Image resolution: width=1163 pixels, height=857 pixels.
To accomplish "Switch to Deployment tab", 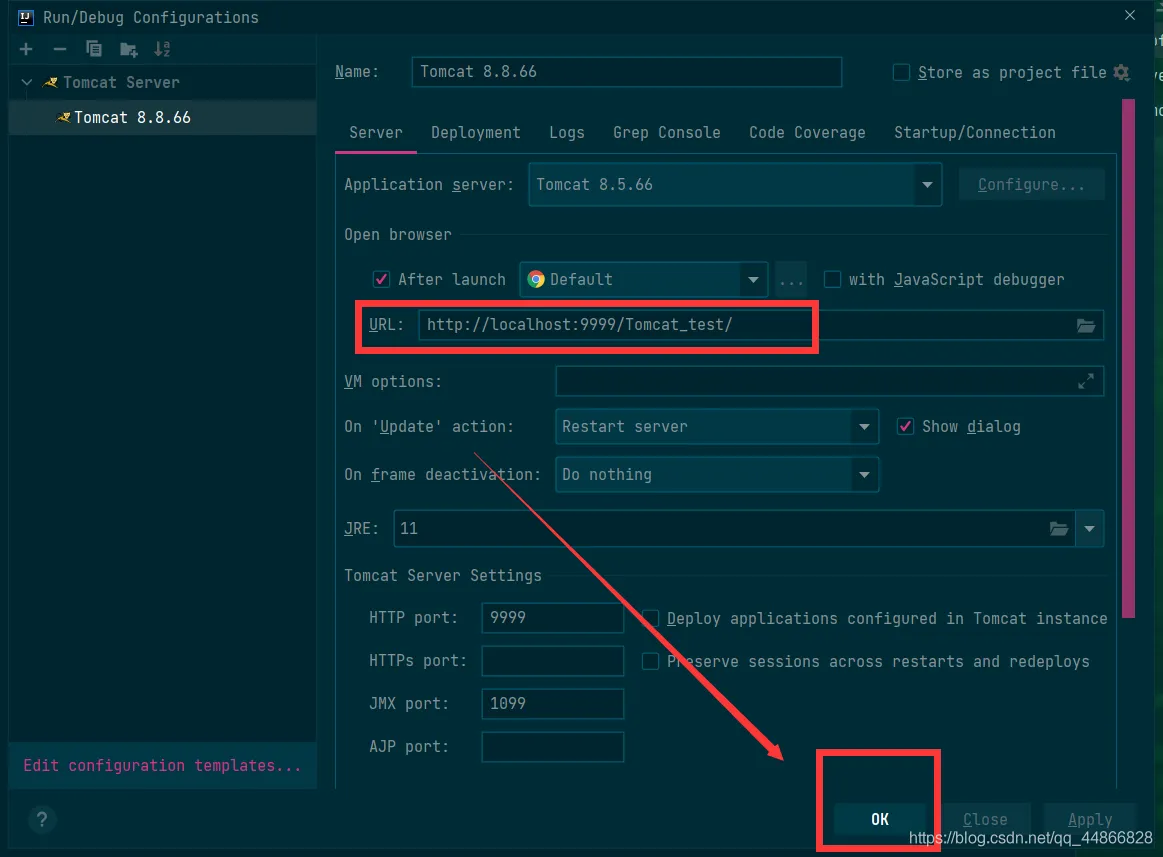I will point(475,133).
